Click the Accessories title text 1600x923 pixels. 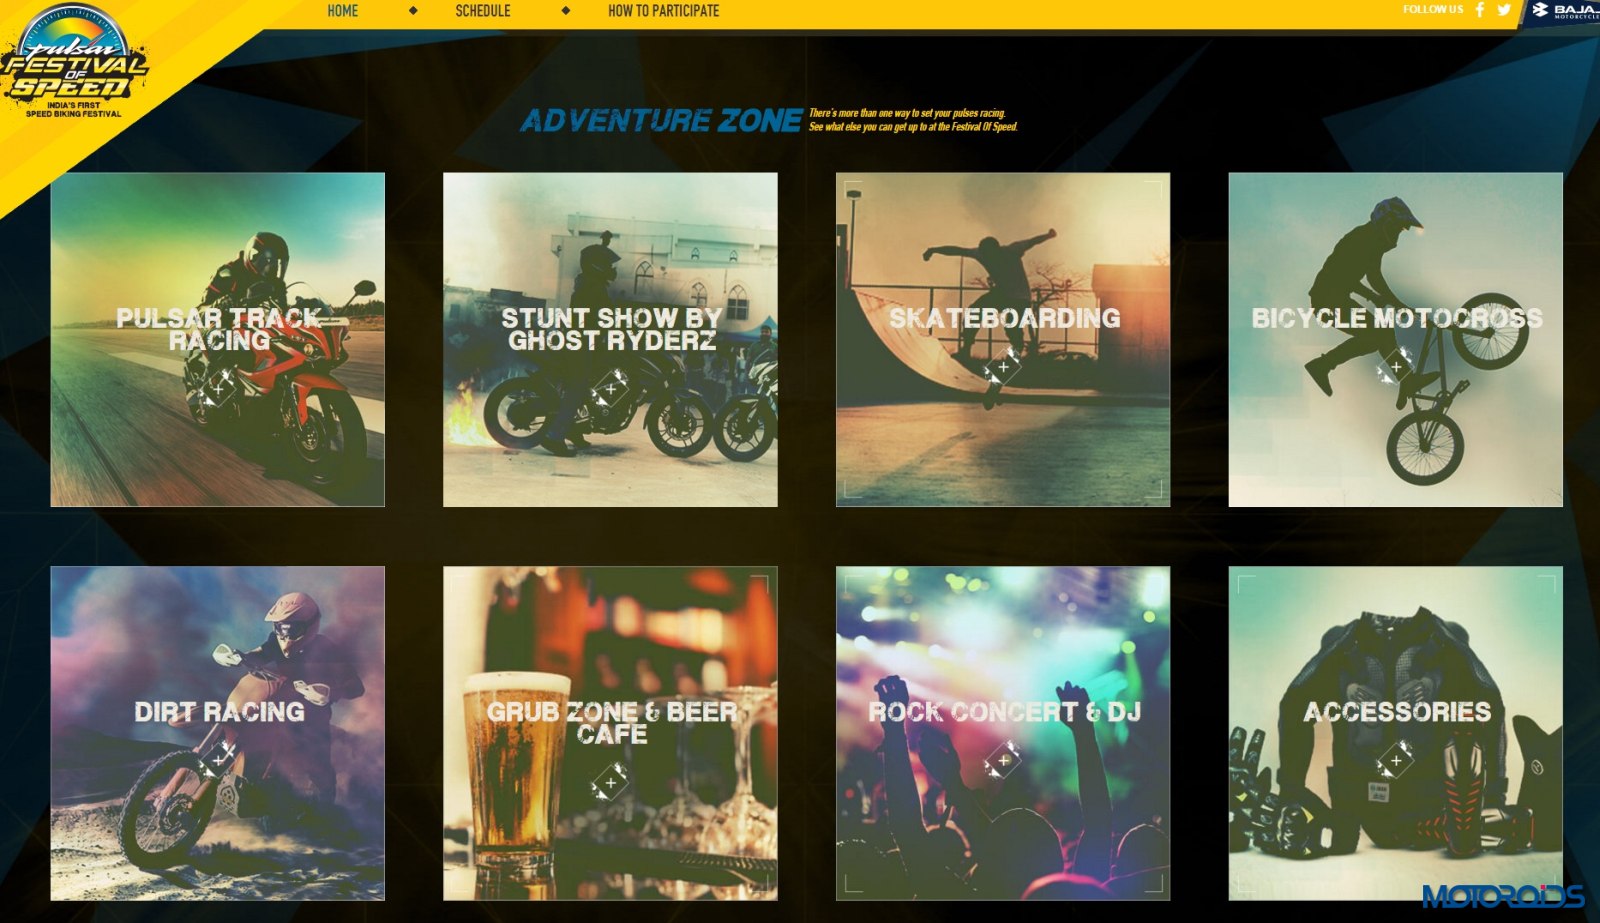(1397, 712)
